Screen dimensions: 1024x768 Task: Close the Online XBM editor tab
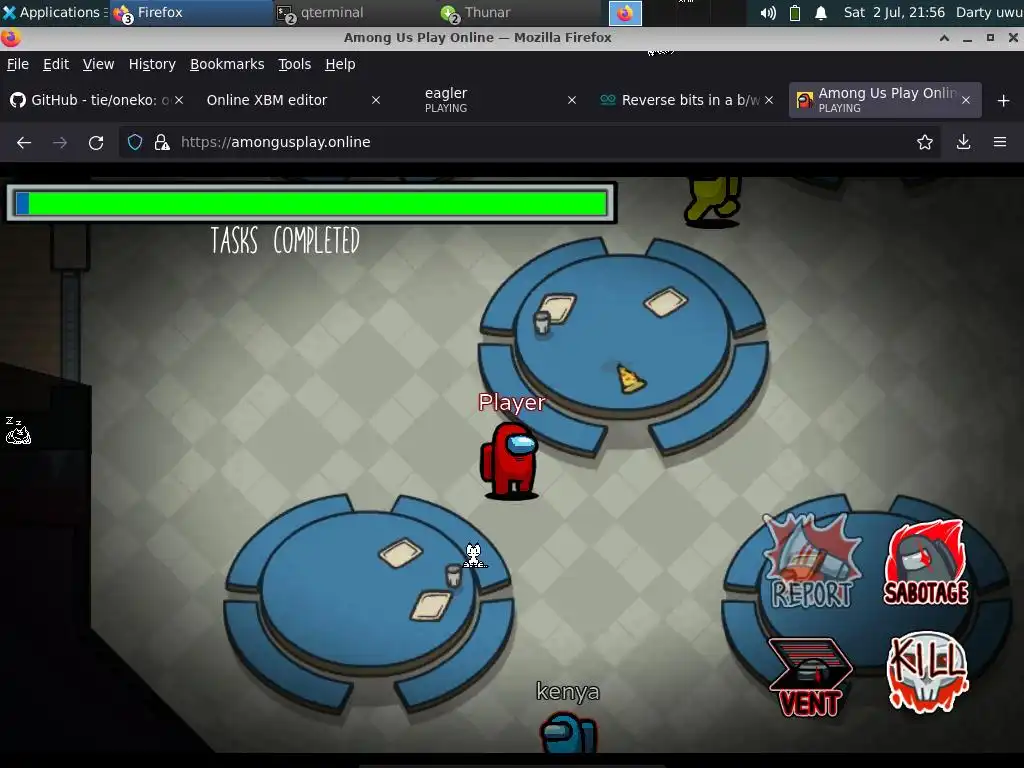tap(376, 100)
